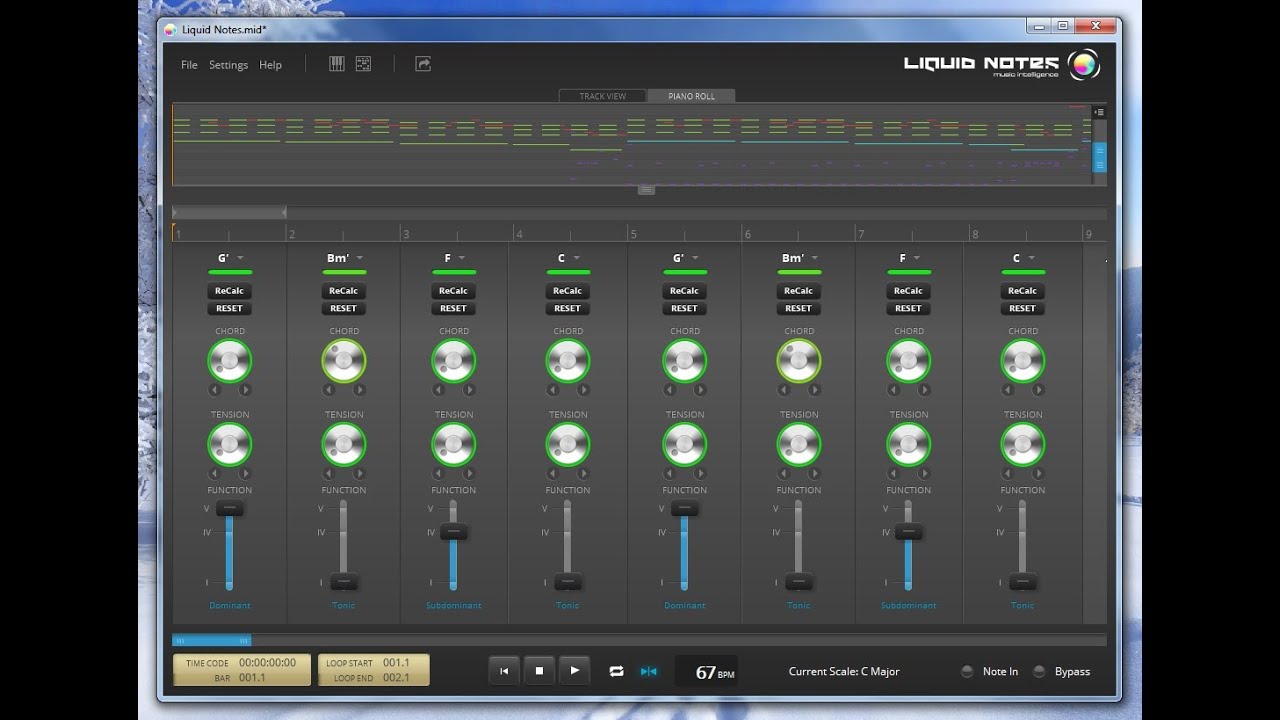
Task: Toggle the green bar under bar 2 Bm' chord
Action: point(344,272)
